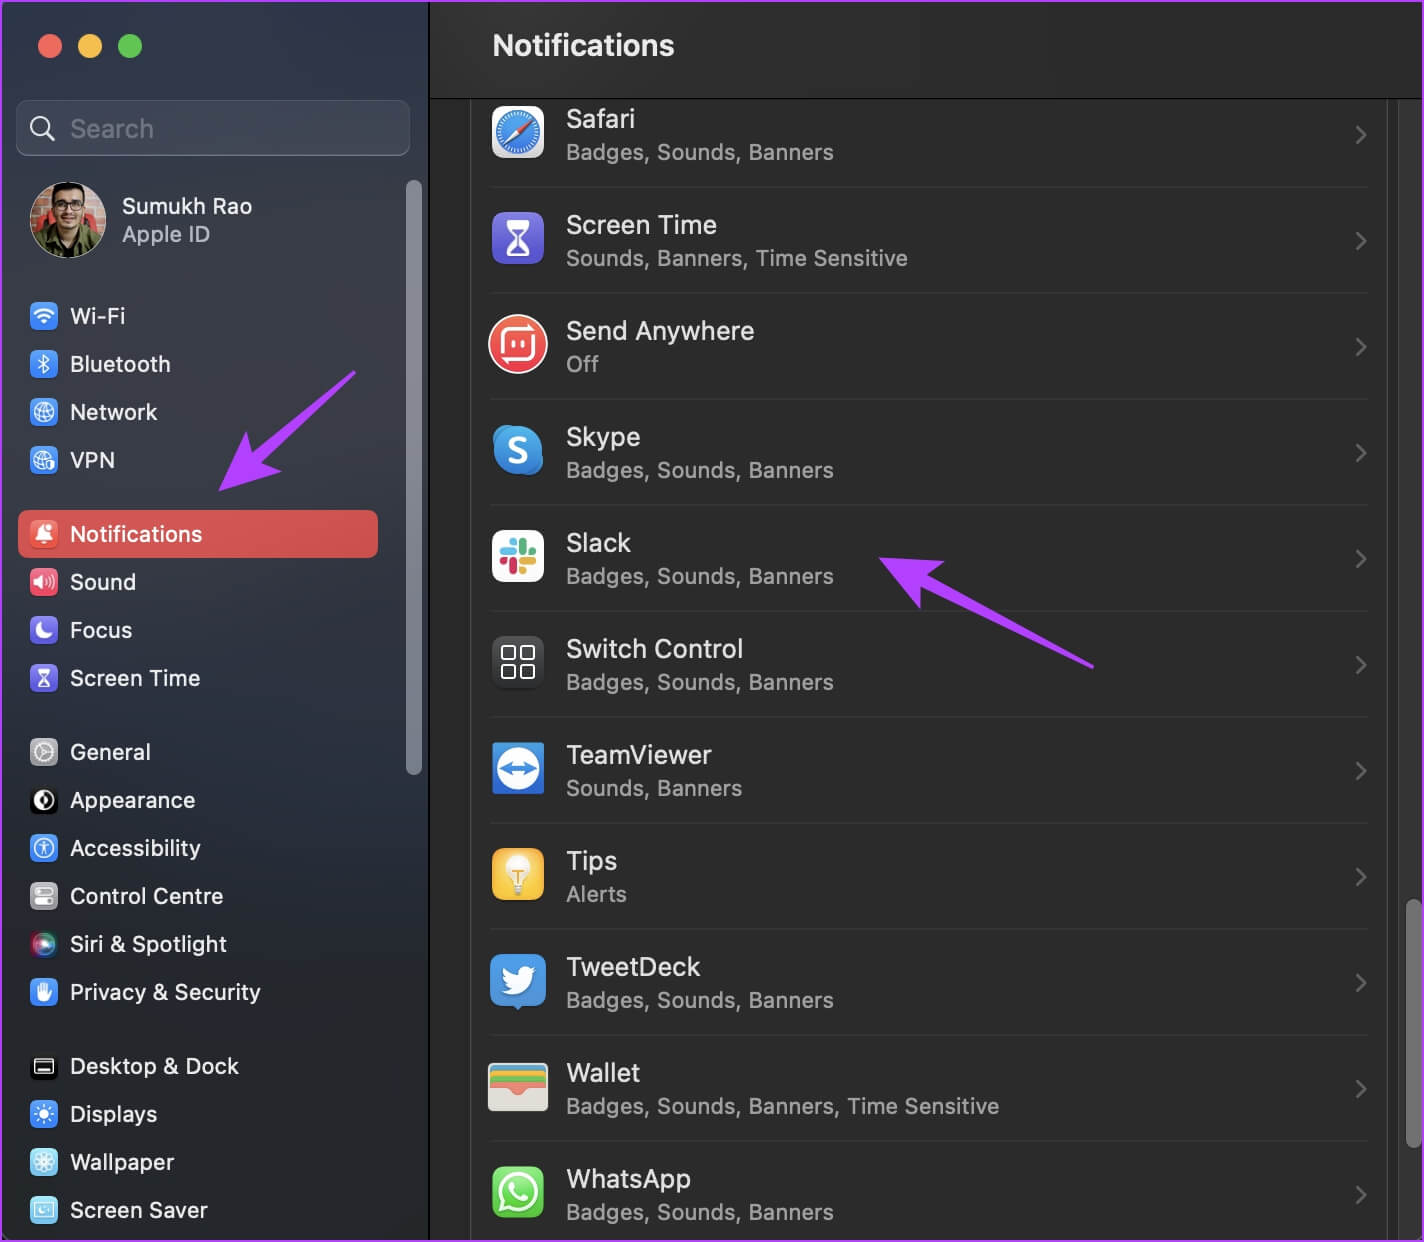Click the WhatsApp app icon
The width and height of the screenshot is (1424, 1242).
[518, 1193]
